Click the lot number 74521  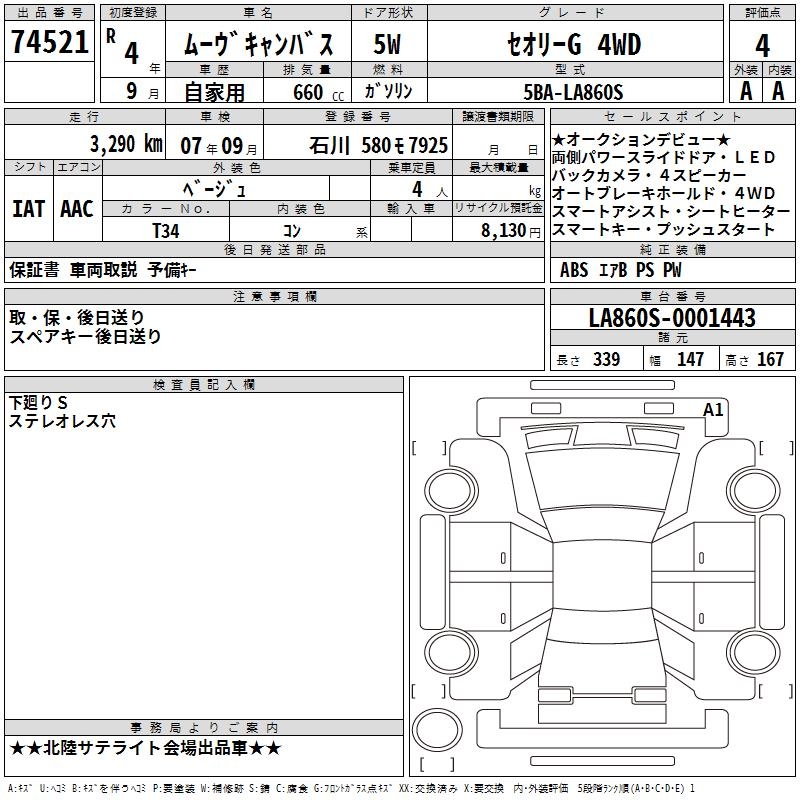pyautogui.click(x=49, y=44)
